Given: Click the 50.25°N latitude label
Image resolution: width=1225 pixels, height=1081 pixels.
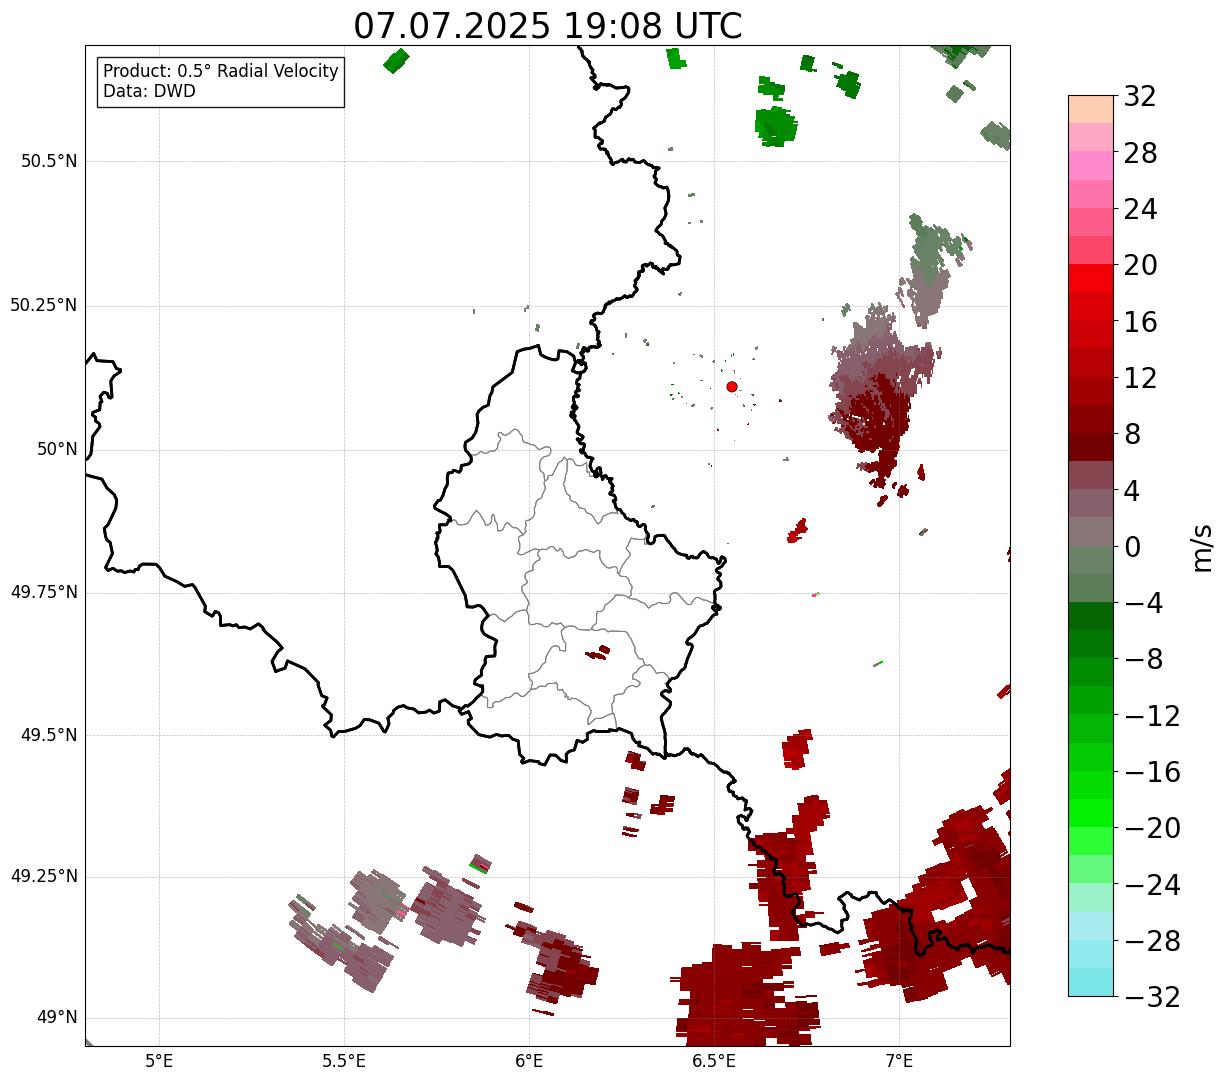Looking at the screenshot, I should click(44, 305).
